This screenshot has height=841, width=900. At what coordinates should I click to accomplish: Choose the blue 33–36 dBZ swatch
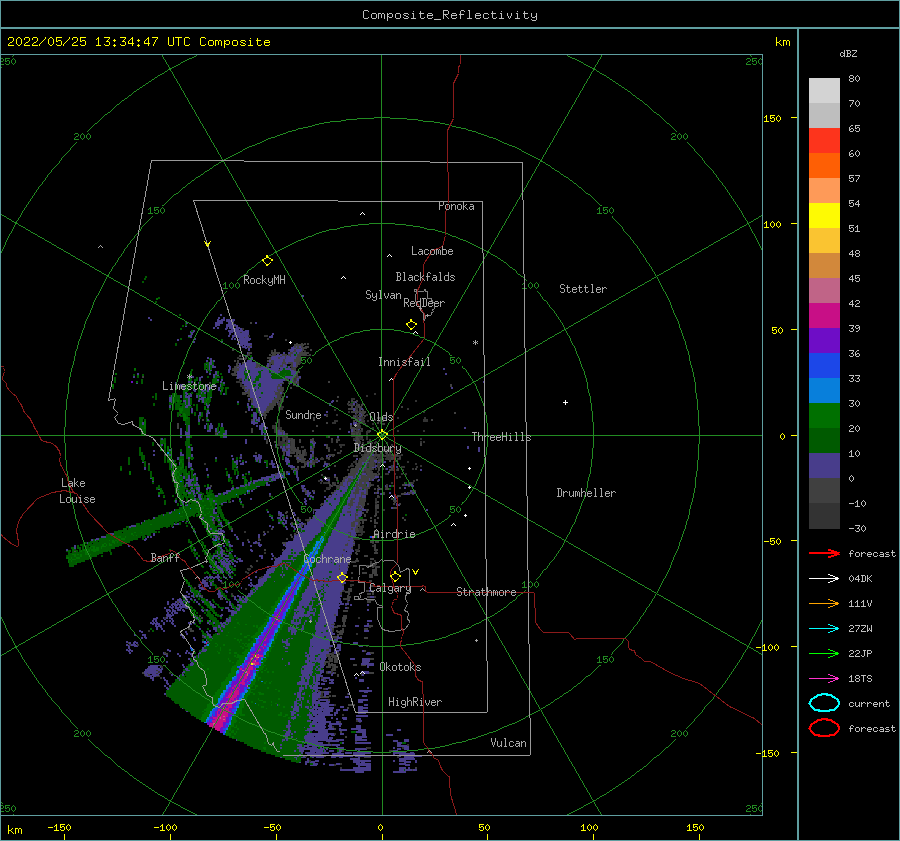[x=824, y=365]
